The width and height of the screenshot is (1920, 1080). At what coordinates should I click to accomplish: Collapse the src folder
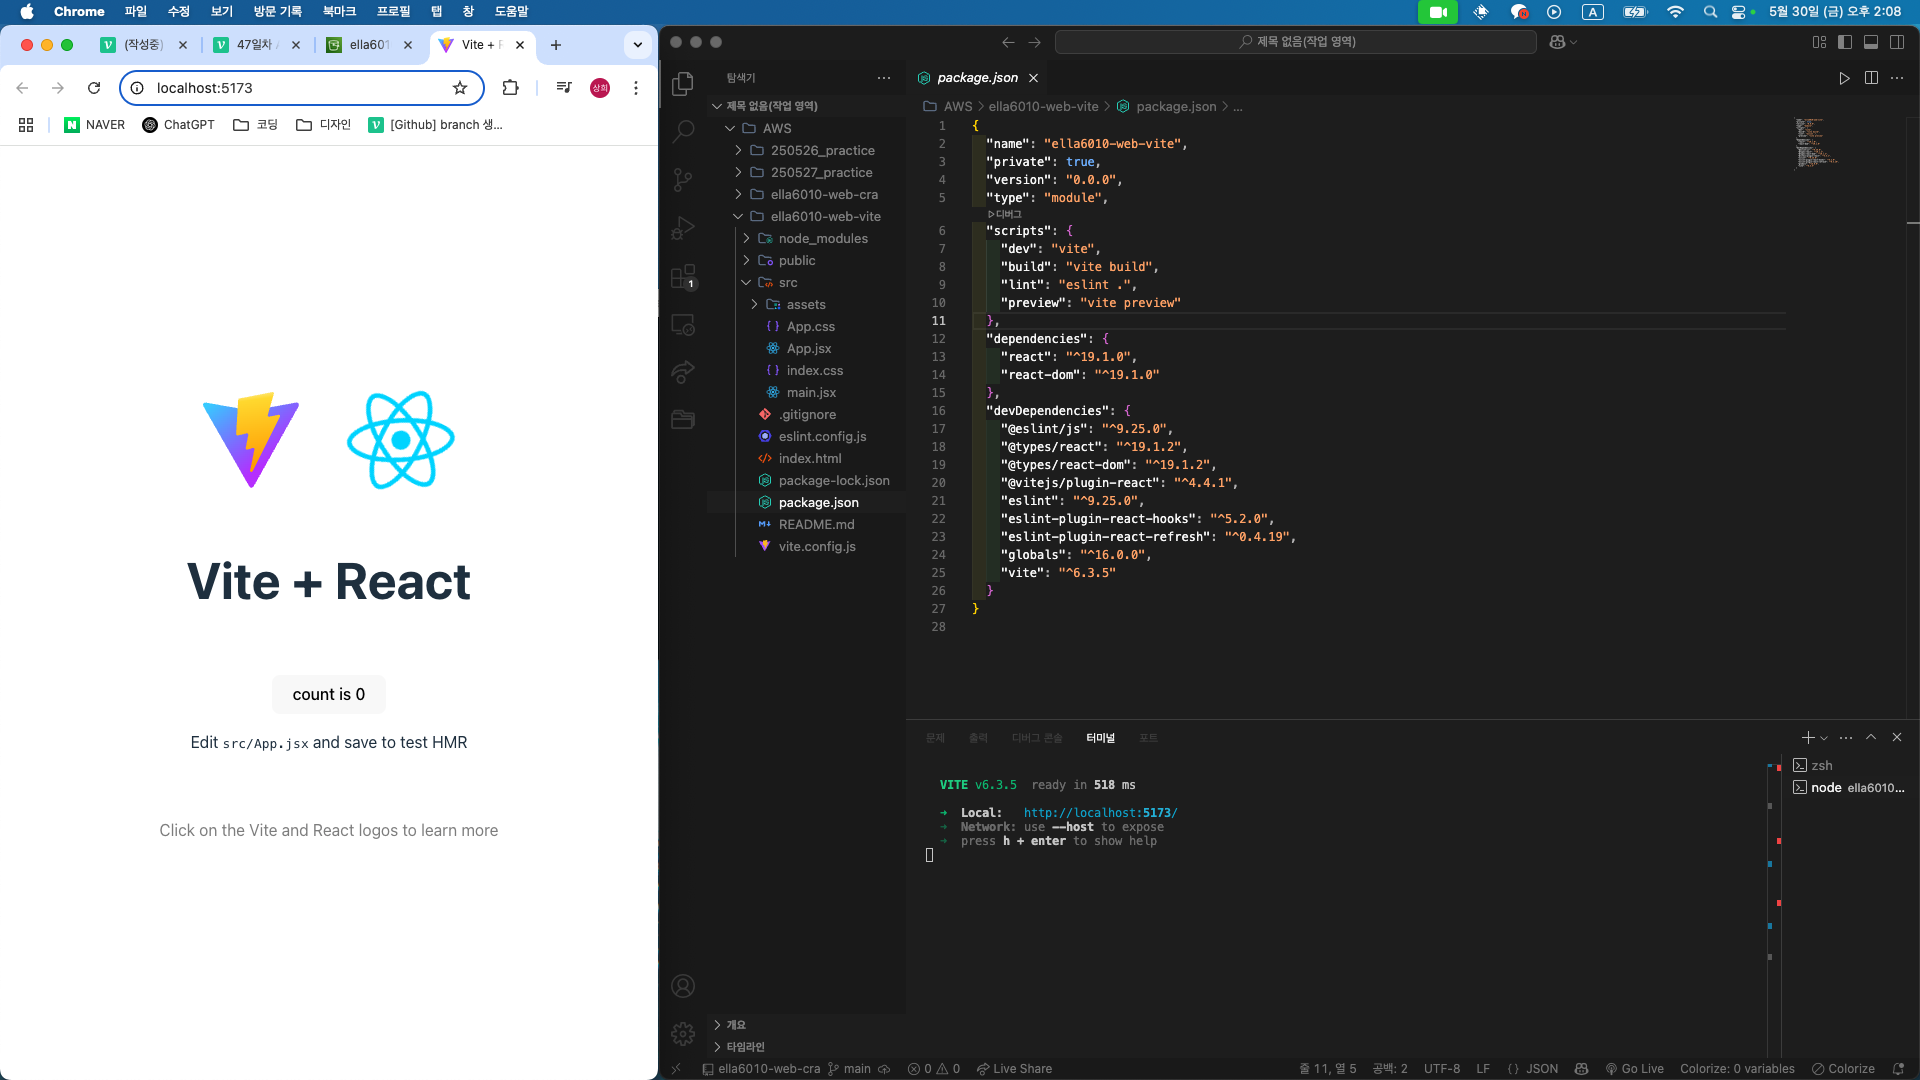(746, 282)
